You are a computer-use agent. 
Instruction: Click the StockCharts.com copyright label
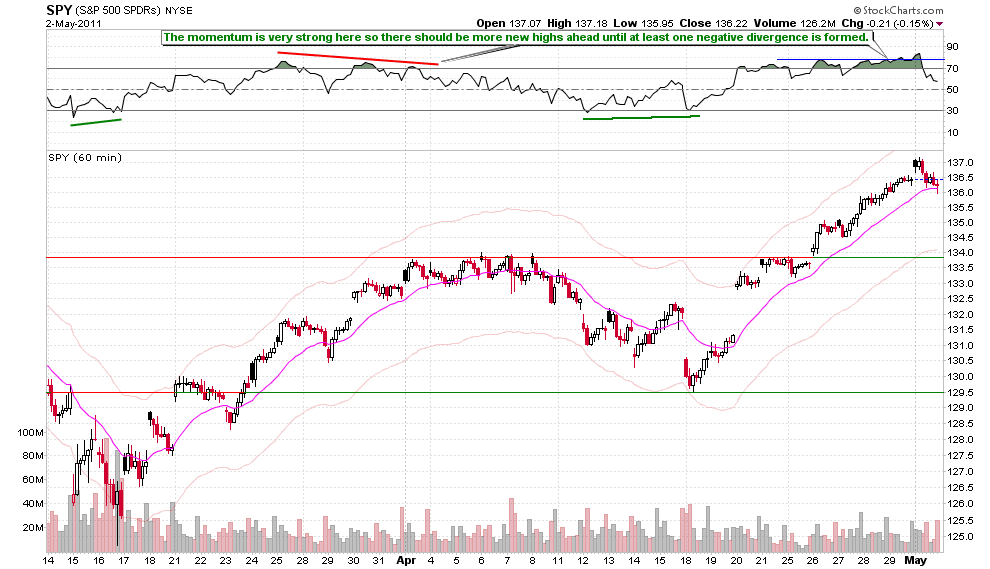coord(898,10)
